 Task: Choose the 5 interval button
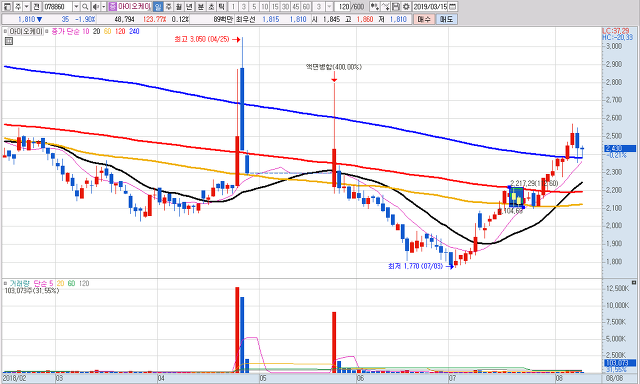tap(254, 7)
